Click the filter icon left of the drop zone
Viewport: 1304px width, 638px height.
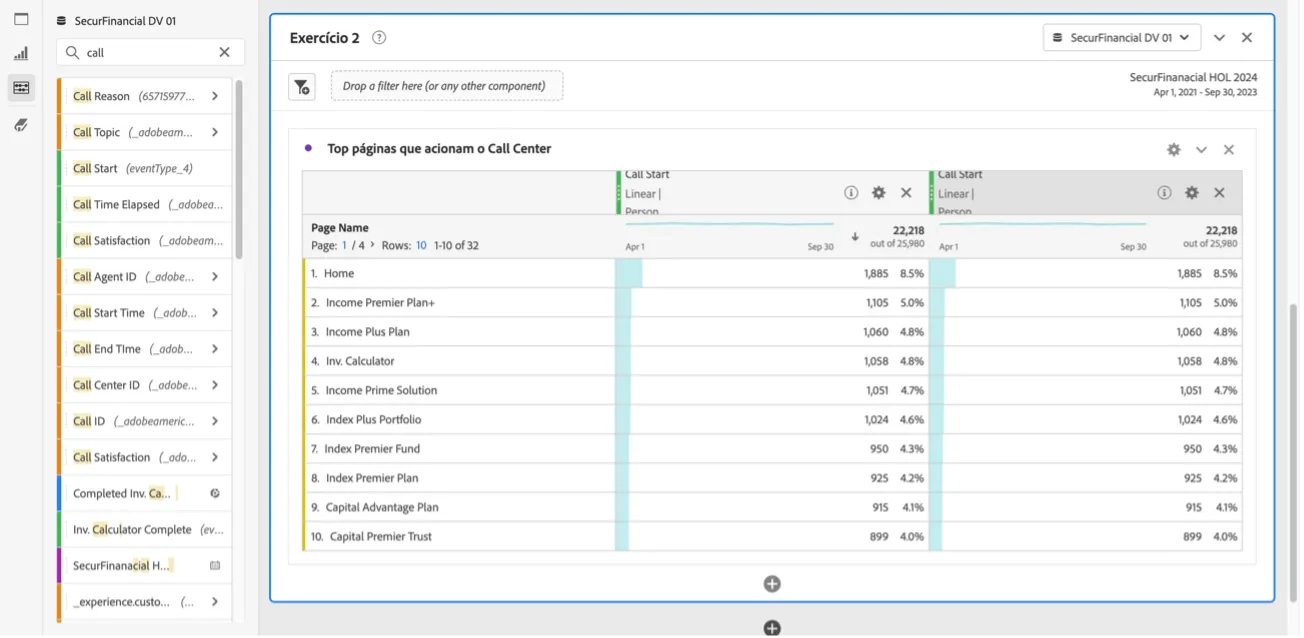302,87
